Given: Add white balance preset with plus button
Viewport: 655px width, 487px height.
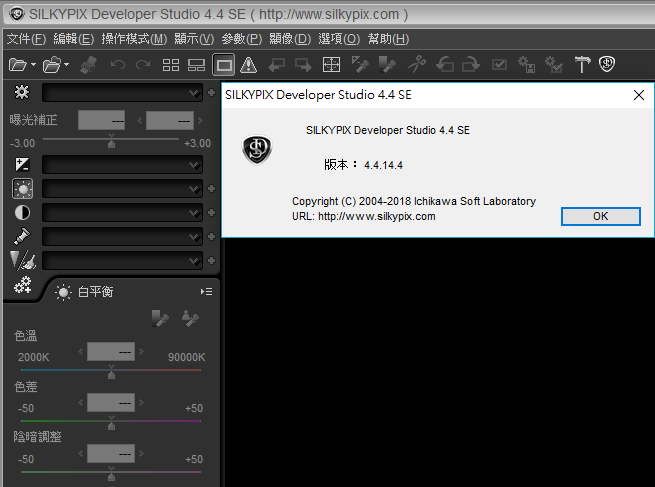Looking at the screenshot, I should point(211,189).
